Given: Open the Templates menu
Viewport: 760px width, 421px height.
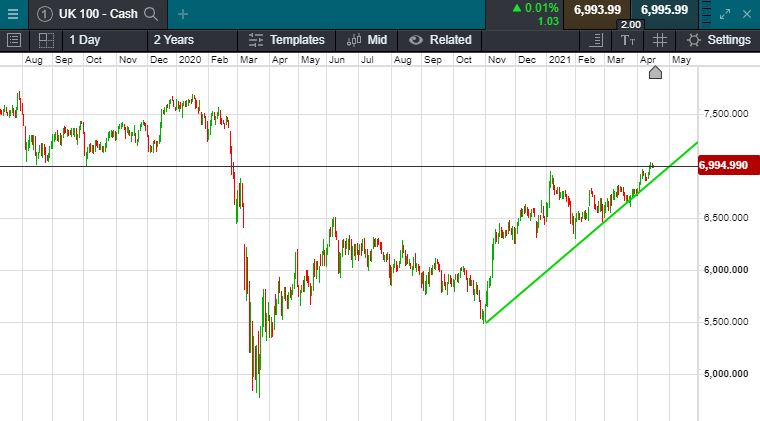Looking at the screenshot, I should [x=288, y=40].
